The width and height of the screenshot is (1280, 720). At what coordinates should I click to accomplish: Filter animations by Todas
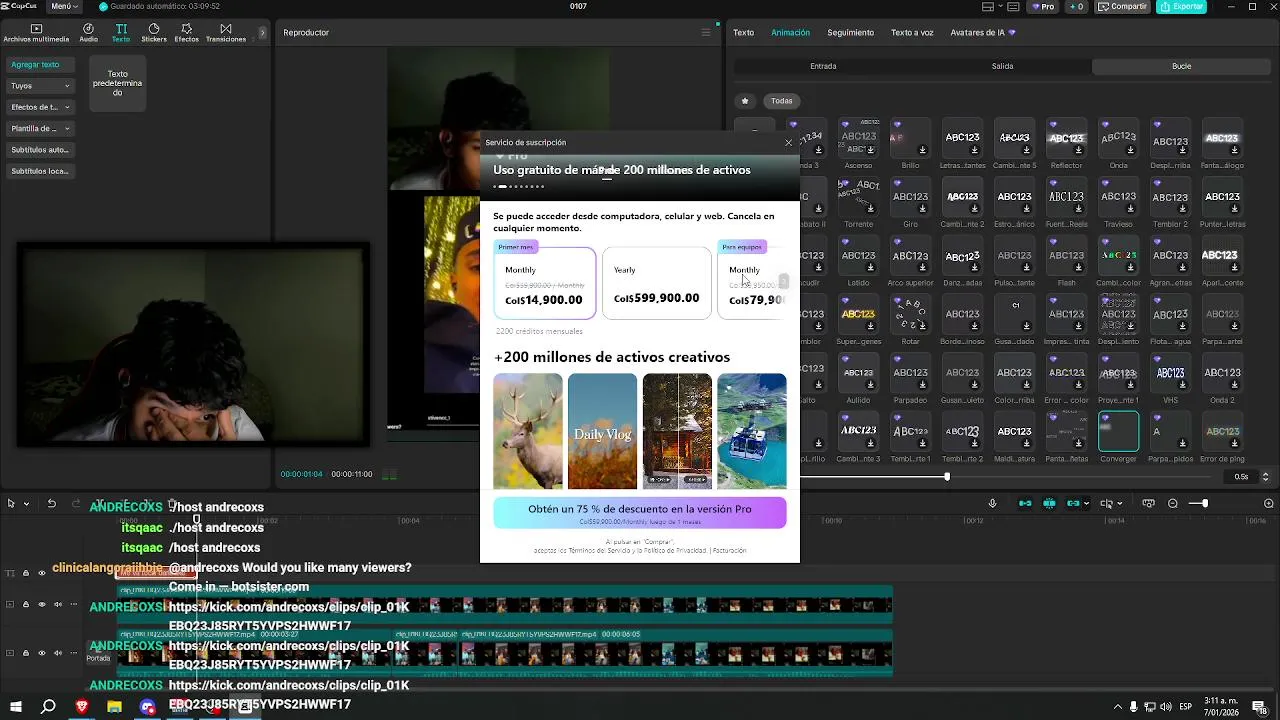[782, 101]
